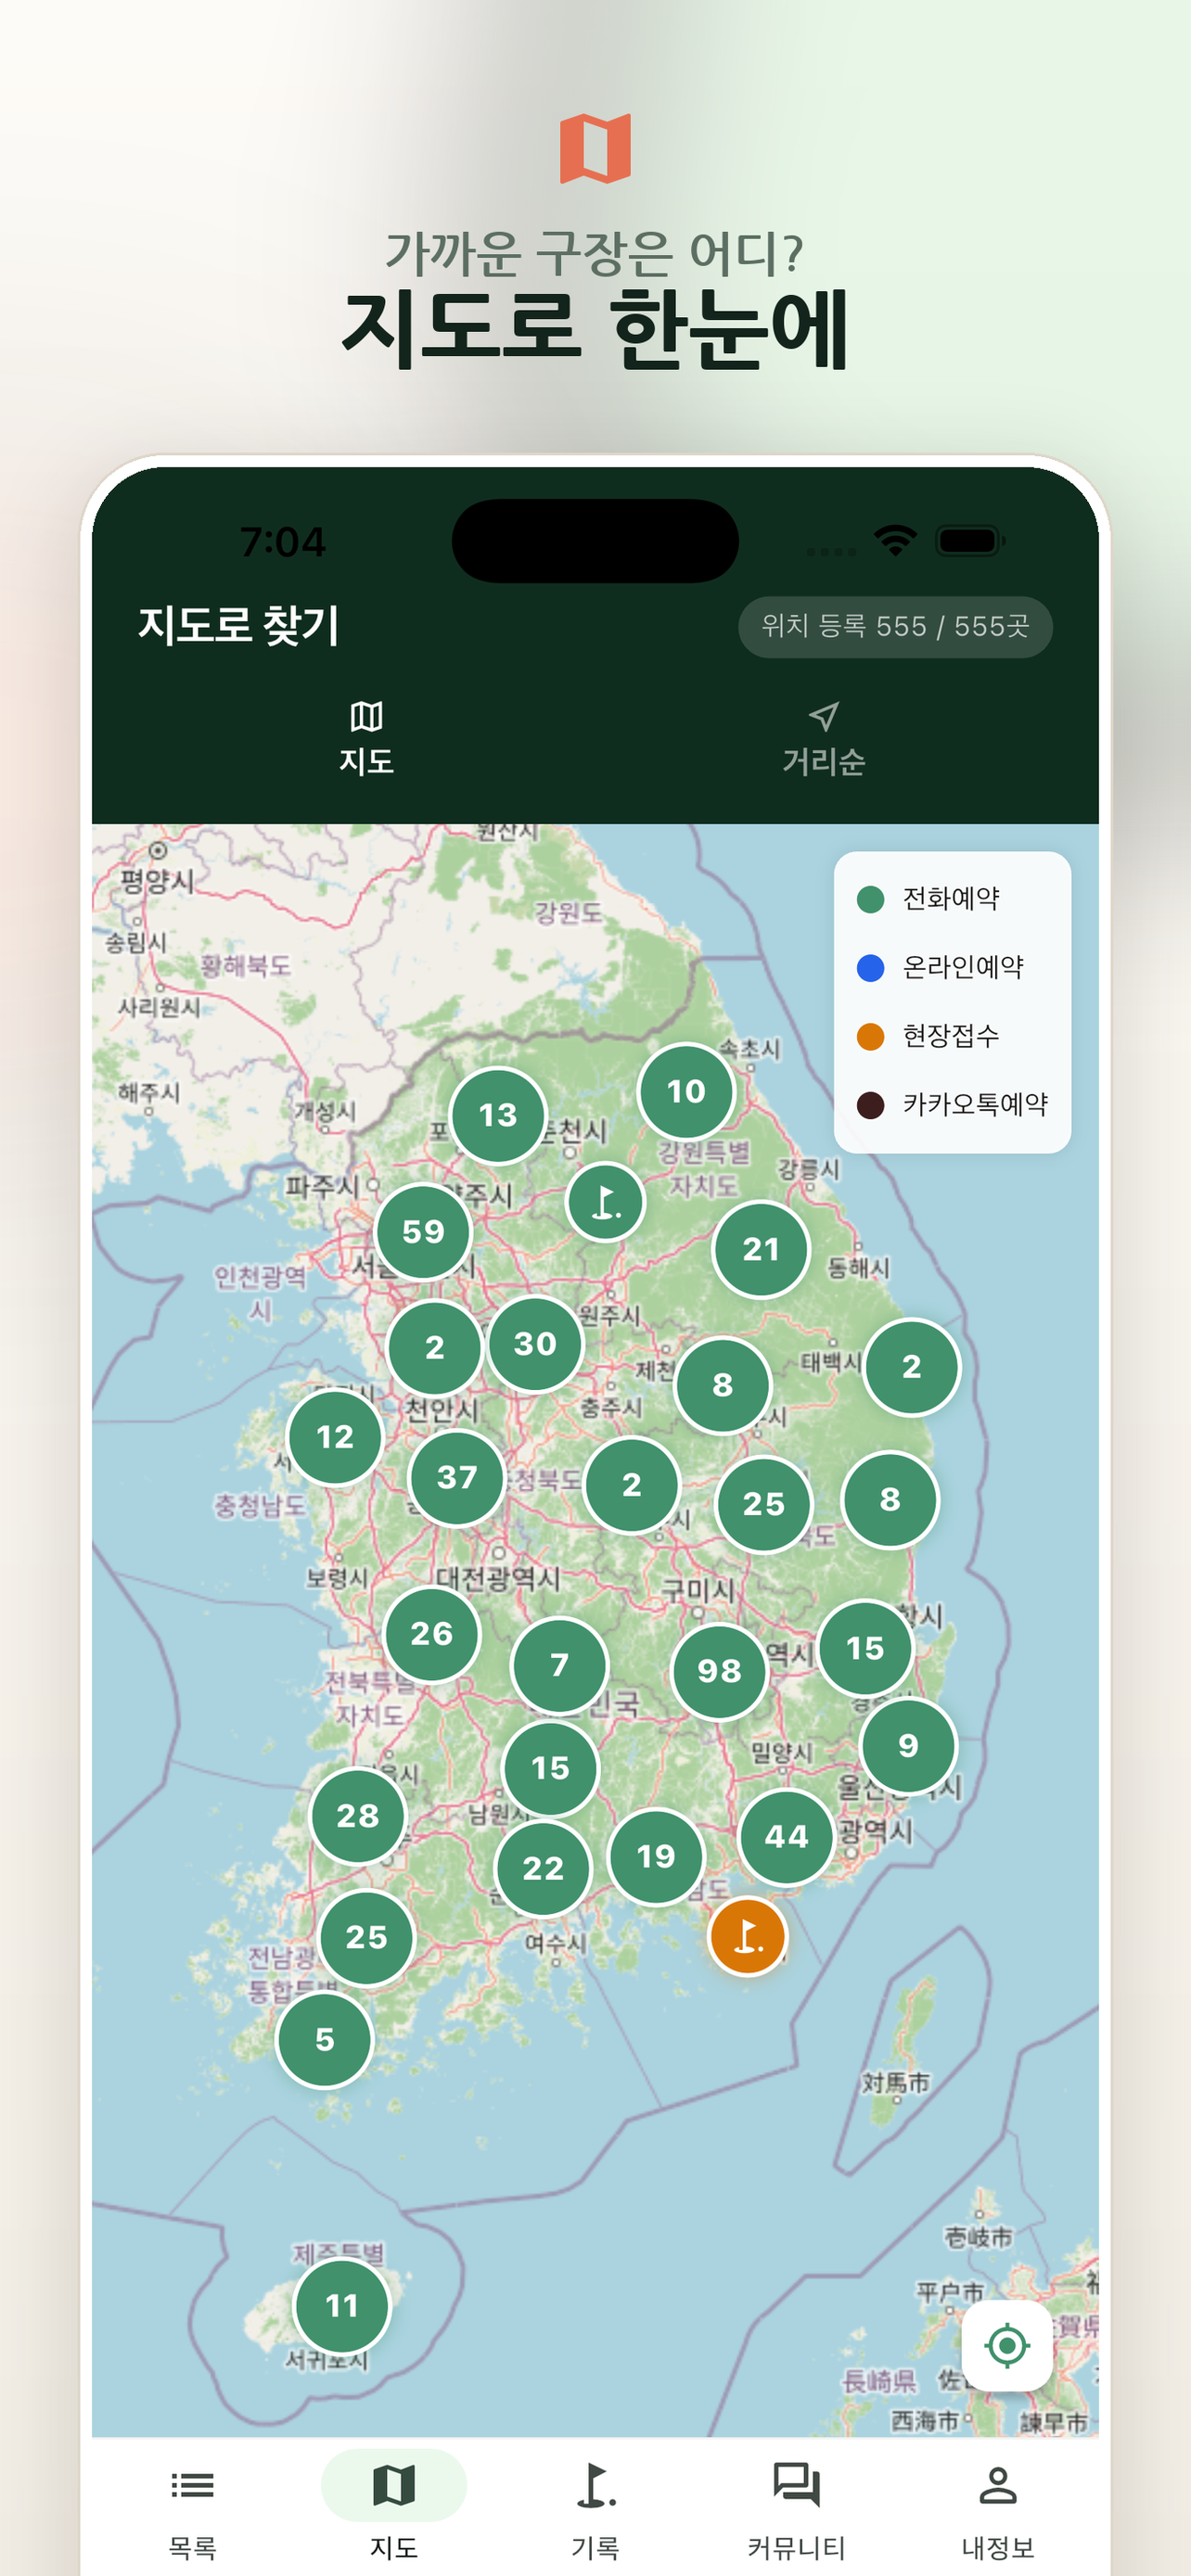Viewport: 1191px width, 2576px height.
Task: Open the 커뮤니티 bottom tab
Action: point(797,2507)
